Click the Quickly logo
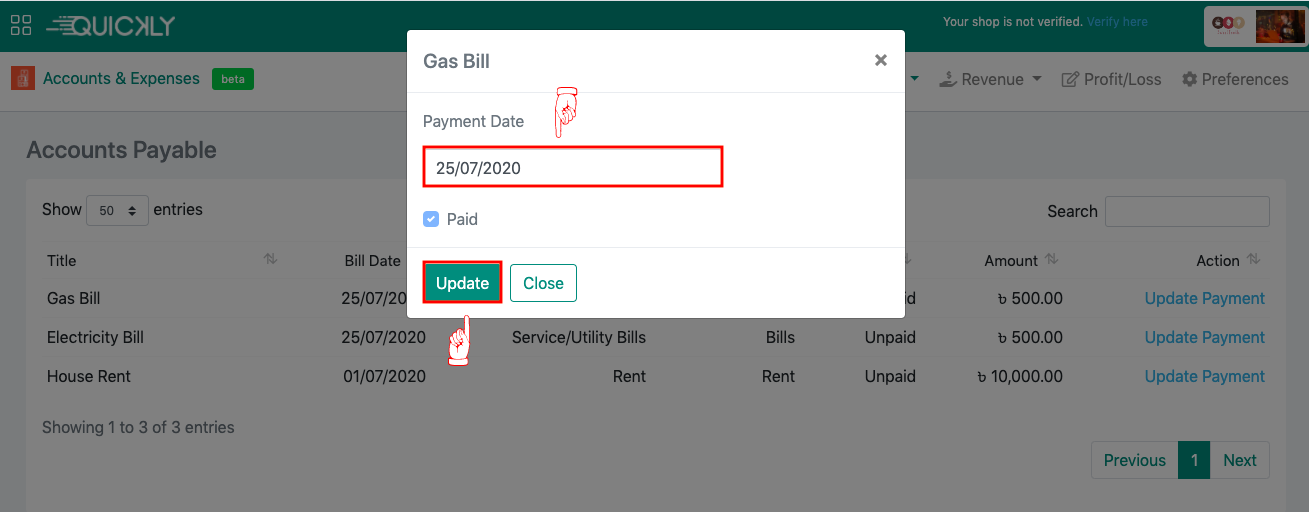Image resolution: width=1309 pixels, height=512 pixels. (x=110, y=26)
